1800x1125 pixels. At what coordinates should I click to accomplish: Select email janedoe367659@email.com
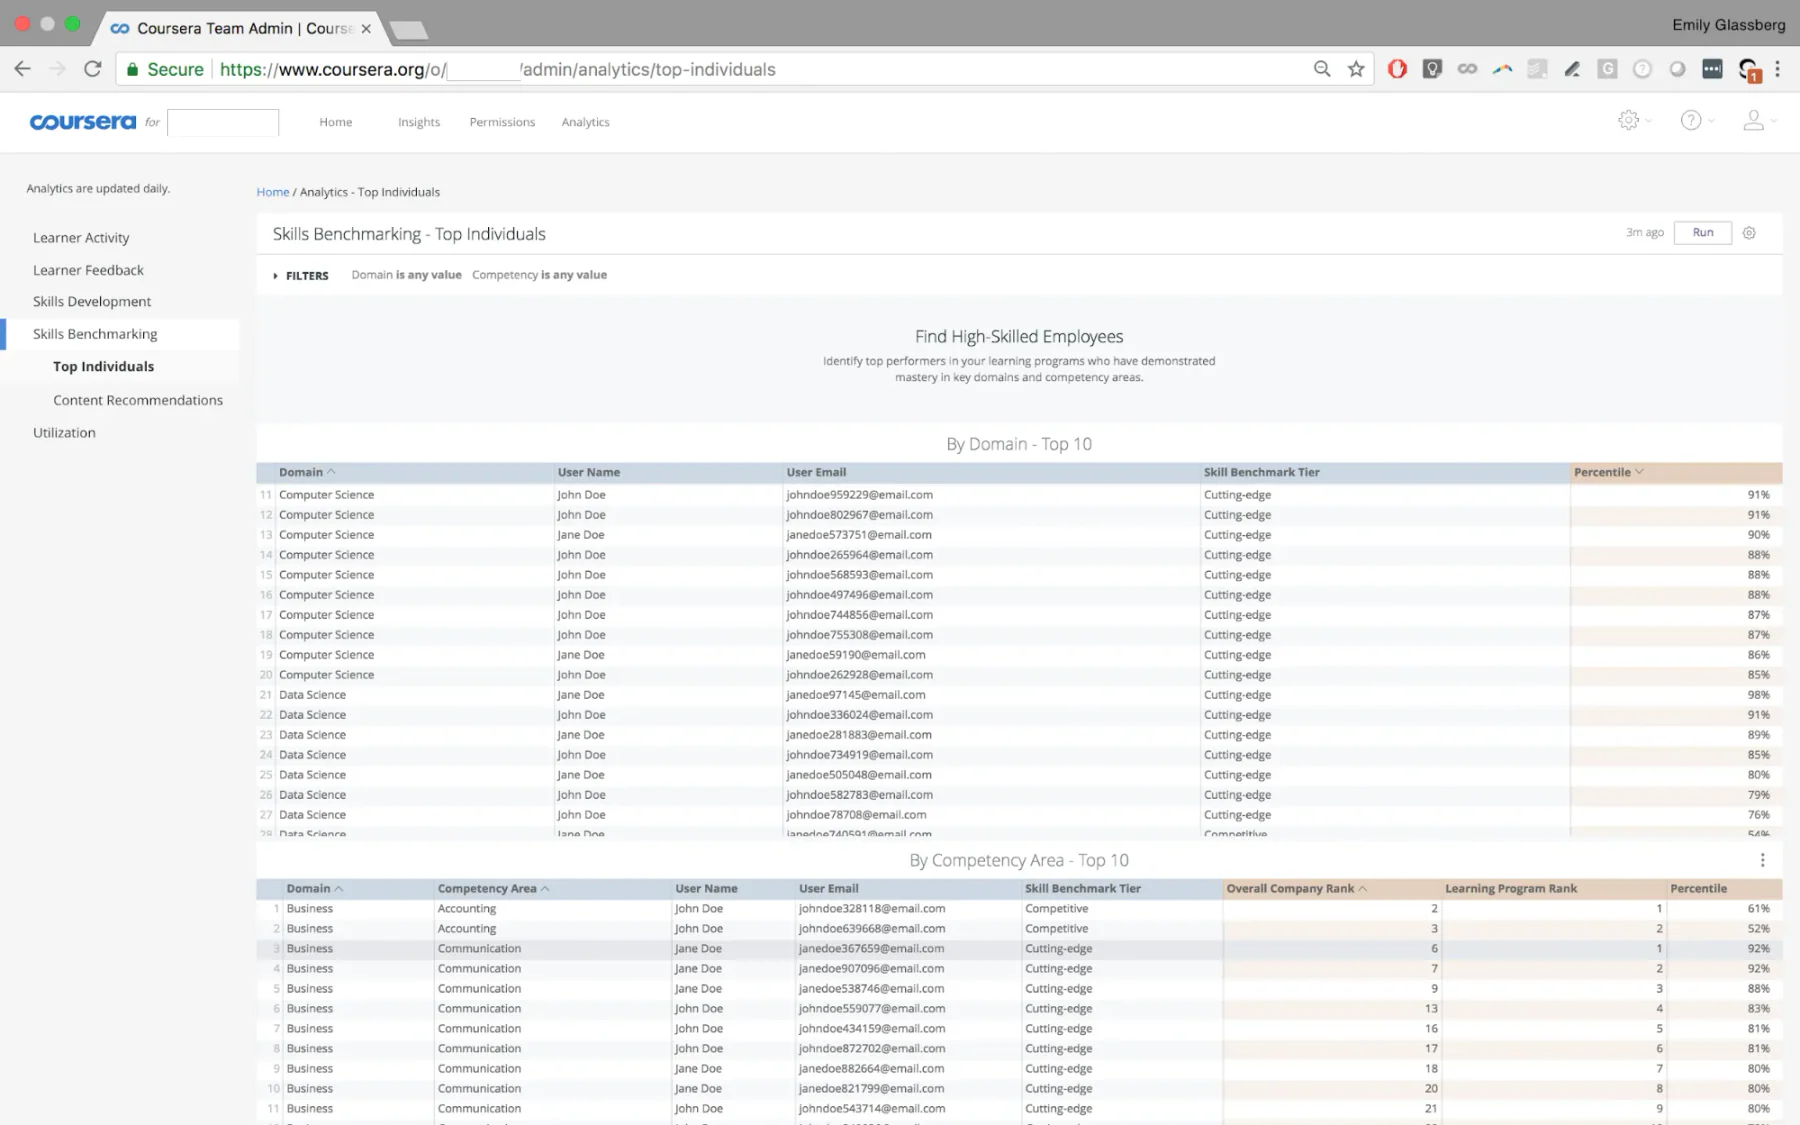(871, 949)
